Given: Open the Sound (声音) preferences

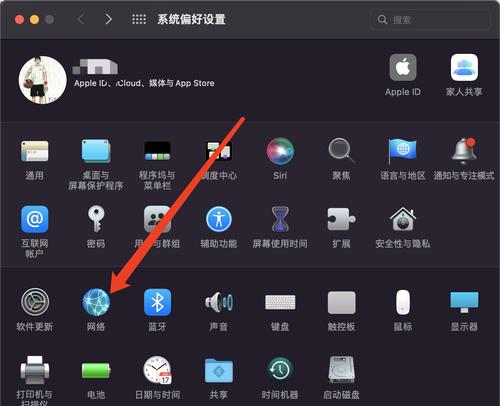Looking at the screenshot, I should click(x=219, y=302).
